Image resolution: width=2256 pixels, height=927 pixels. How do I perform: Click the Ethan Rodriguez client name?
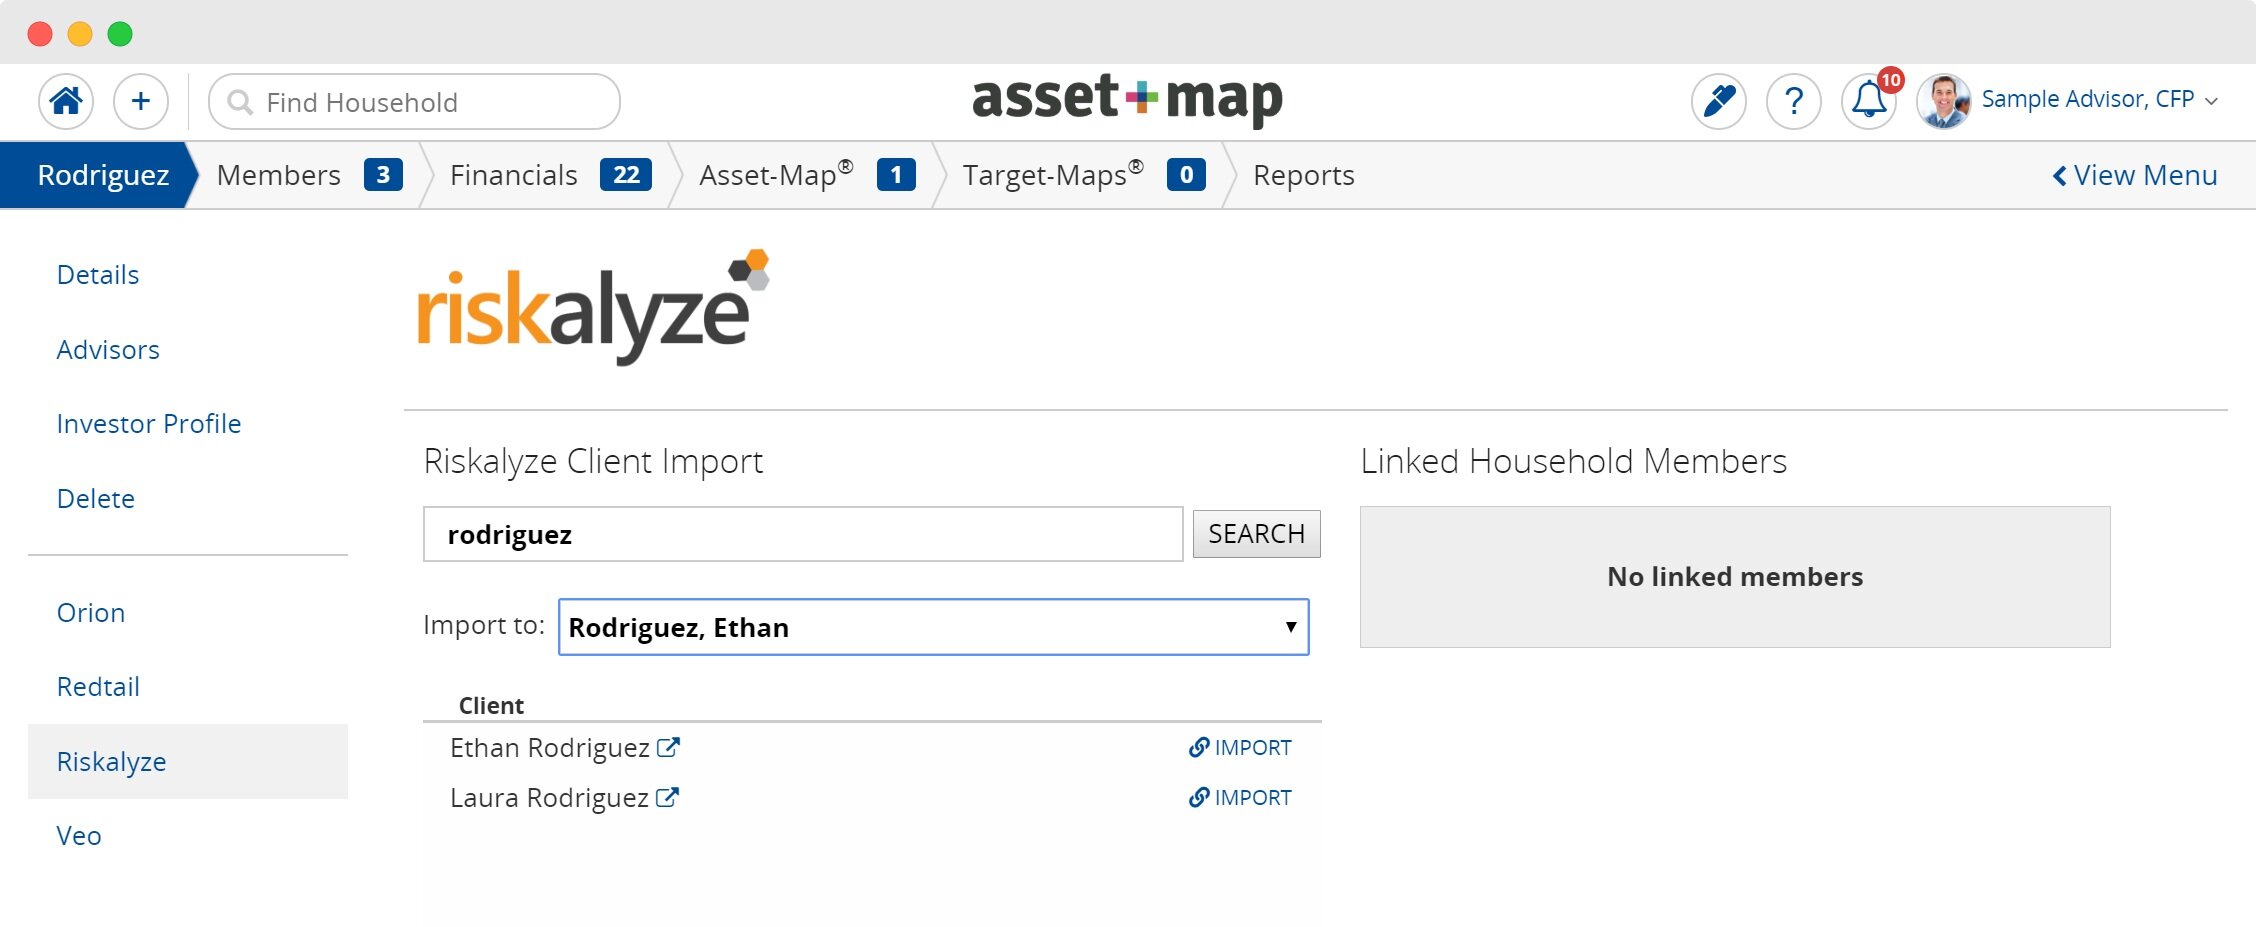pos(550,748)
